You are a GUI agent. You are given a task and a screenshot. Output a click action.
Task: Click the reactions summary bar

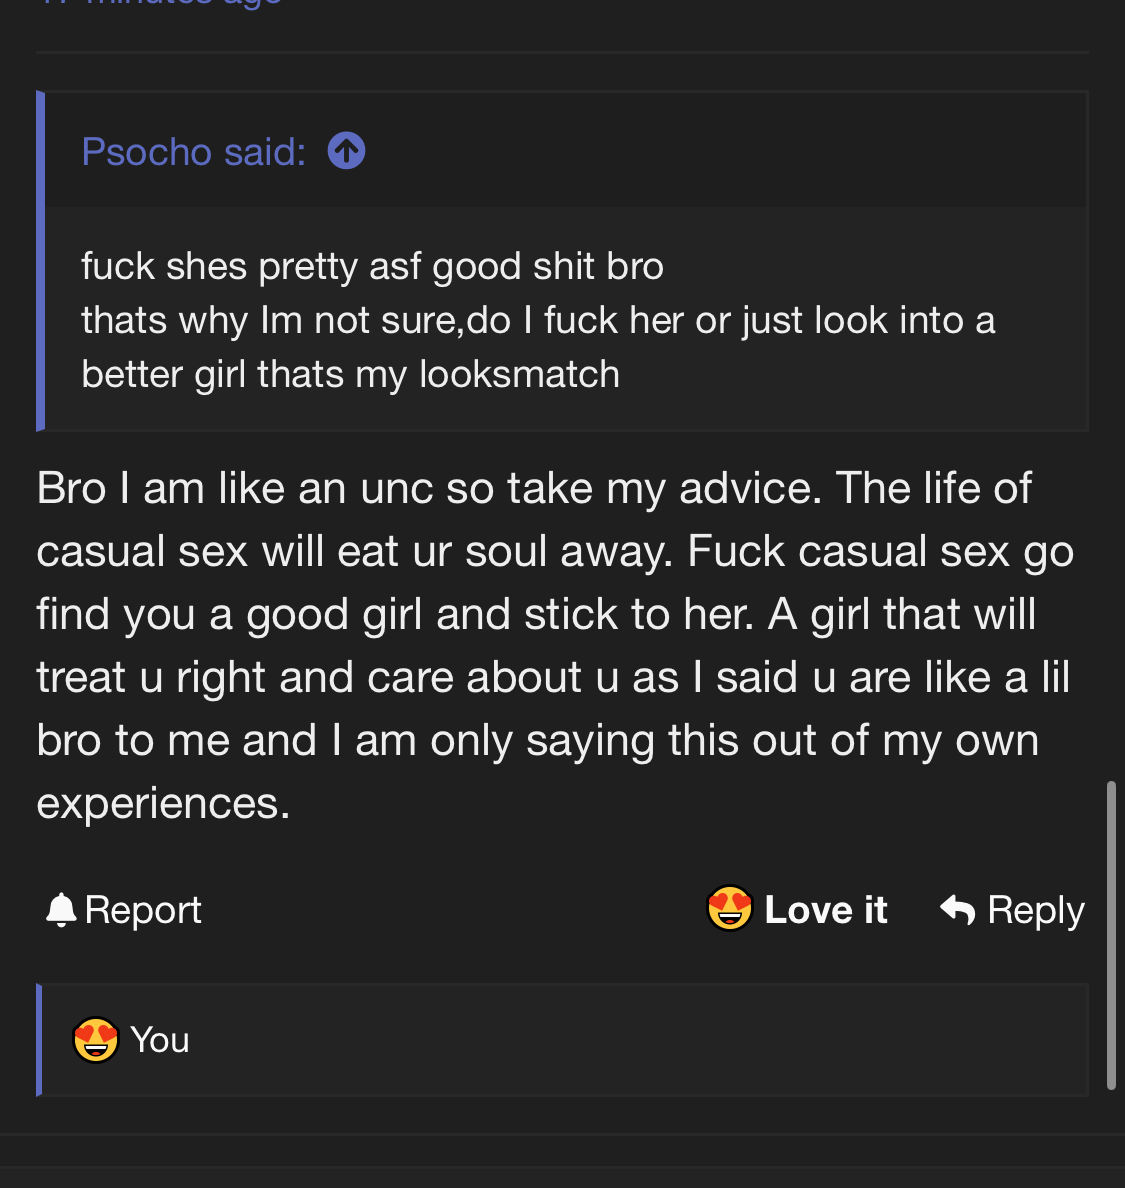click(x=563, y=1040)
